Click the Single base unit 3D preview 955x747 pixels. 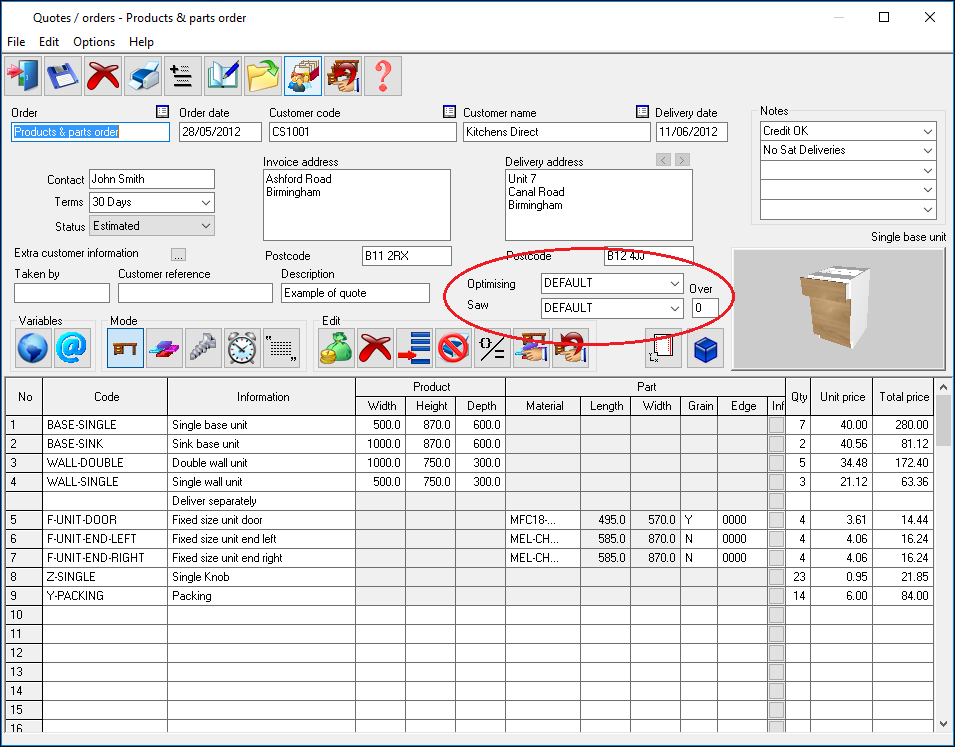[x=839, y=309]
